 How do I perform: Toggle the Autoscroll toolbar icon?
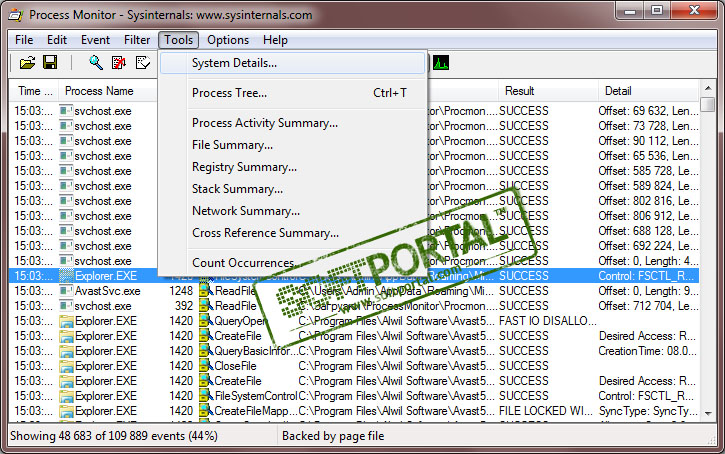(x=119, y=62)
